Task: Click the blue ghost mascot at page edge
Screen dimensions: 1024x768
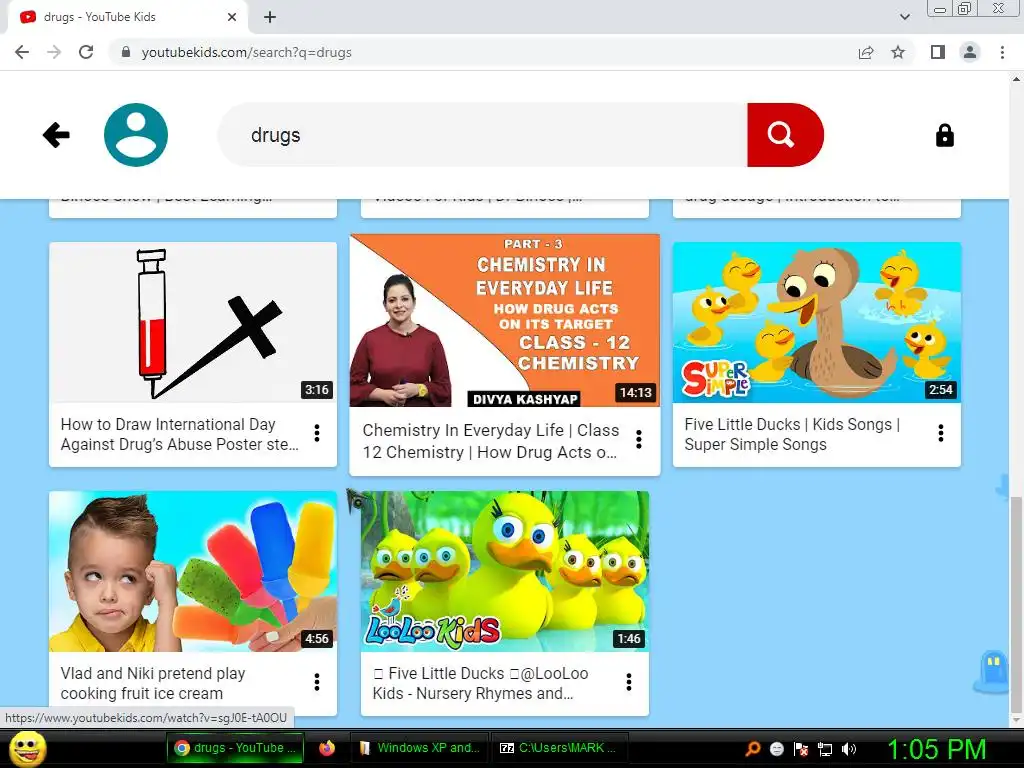Action: pos(990,671)
